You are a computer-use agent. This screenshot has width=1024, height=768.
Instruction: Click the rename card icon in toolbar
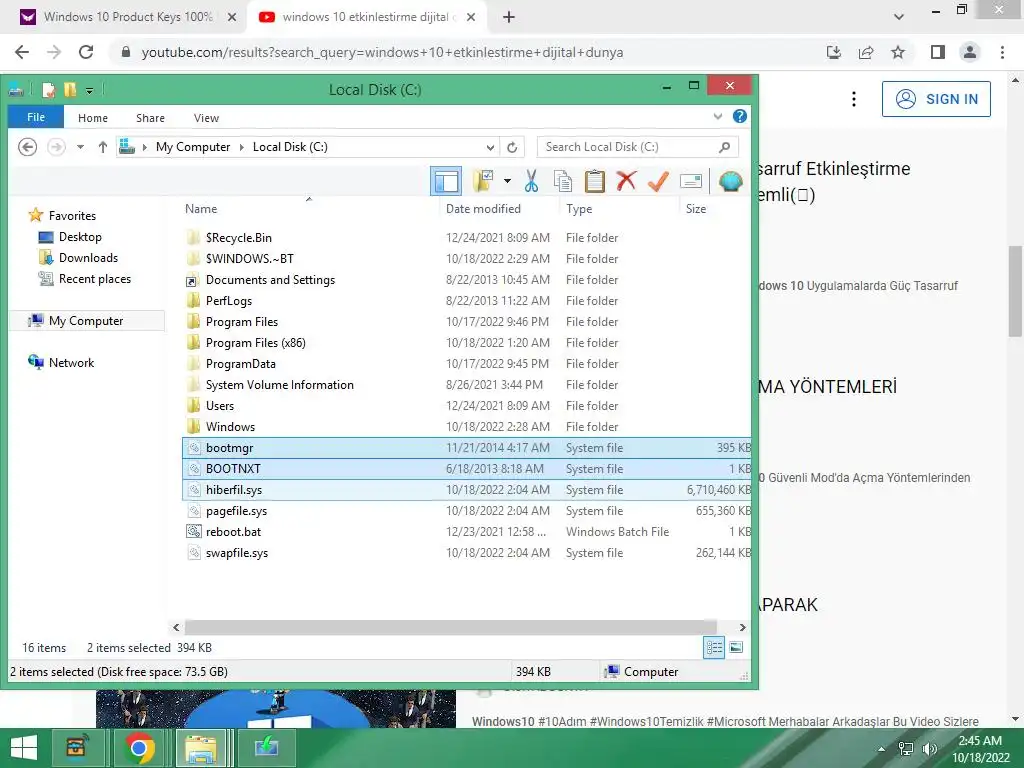690,181
